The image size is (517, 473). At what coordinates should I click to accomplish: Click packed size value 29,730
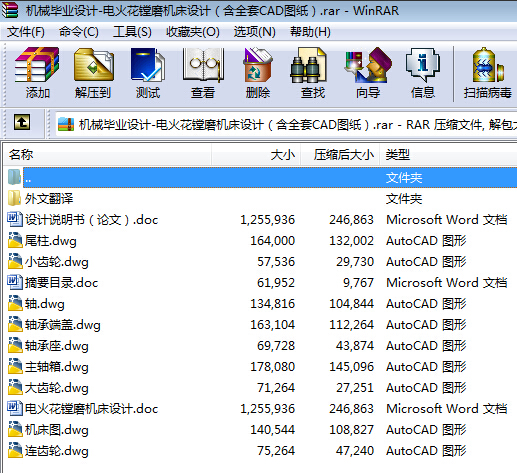[355, 262]
